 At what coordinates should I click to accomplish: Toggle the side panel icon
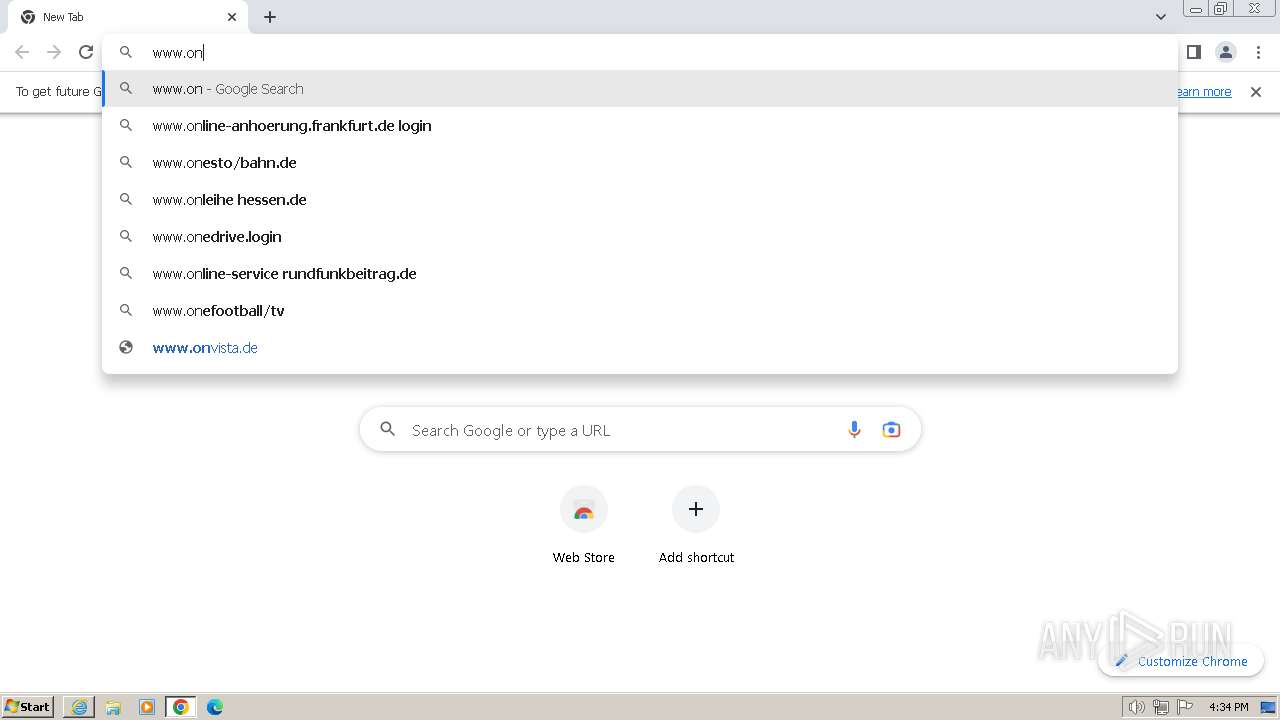1193,52
